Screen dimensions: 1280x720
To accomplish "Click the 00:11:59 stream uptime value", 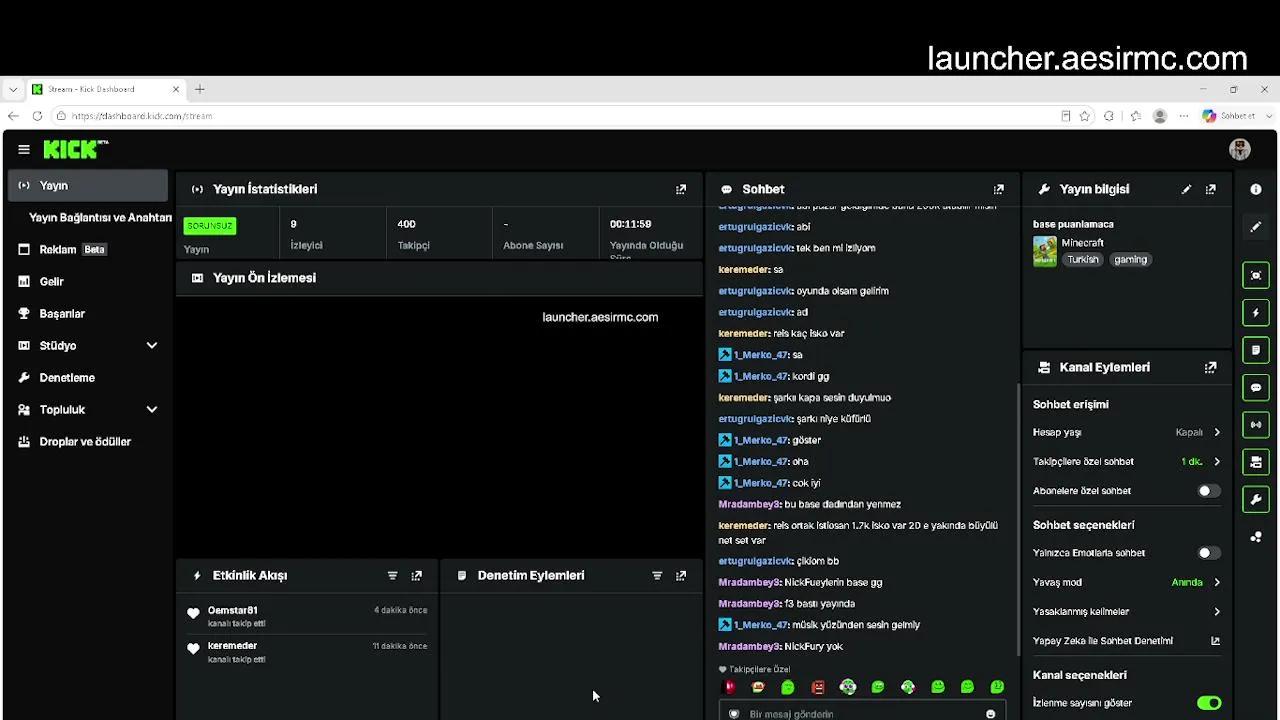I will tap(631, 224).
